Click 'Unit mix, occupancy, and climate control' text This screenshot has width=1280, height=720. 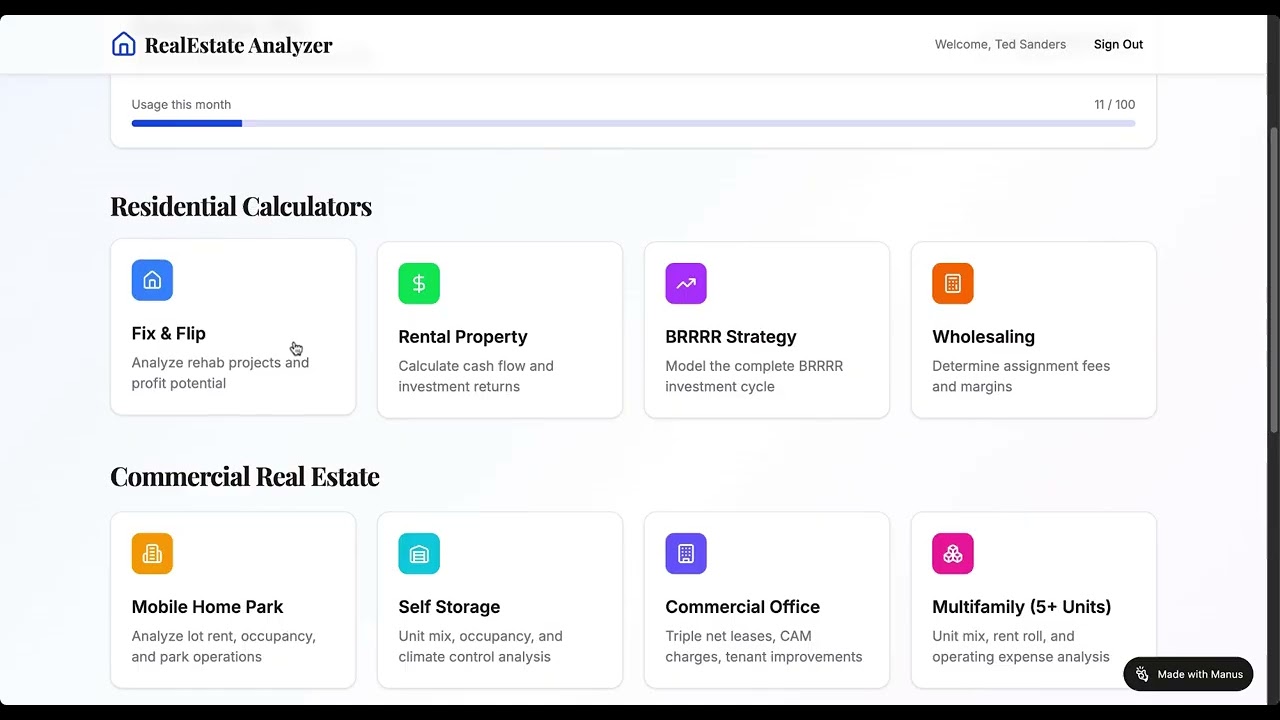(480, 646)
